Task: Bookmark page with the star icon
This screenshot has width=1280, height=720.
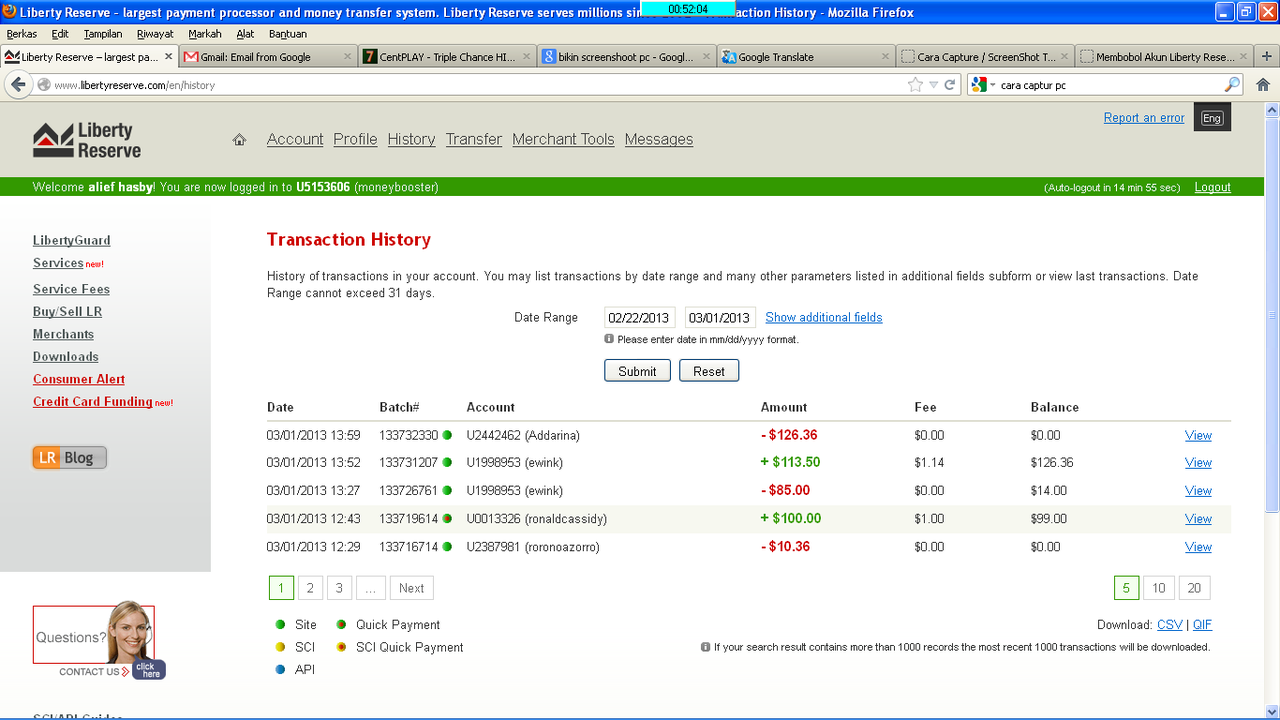Action: click(915, 85)
